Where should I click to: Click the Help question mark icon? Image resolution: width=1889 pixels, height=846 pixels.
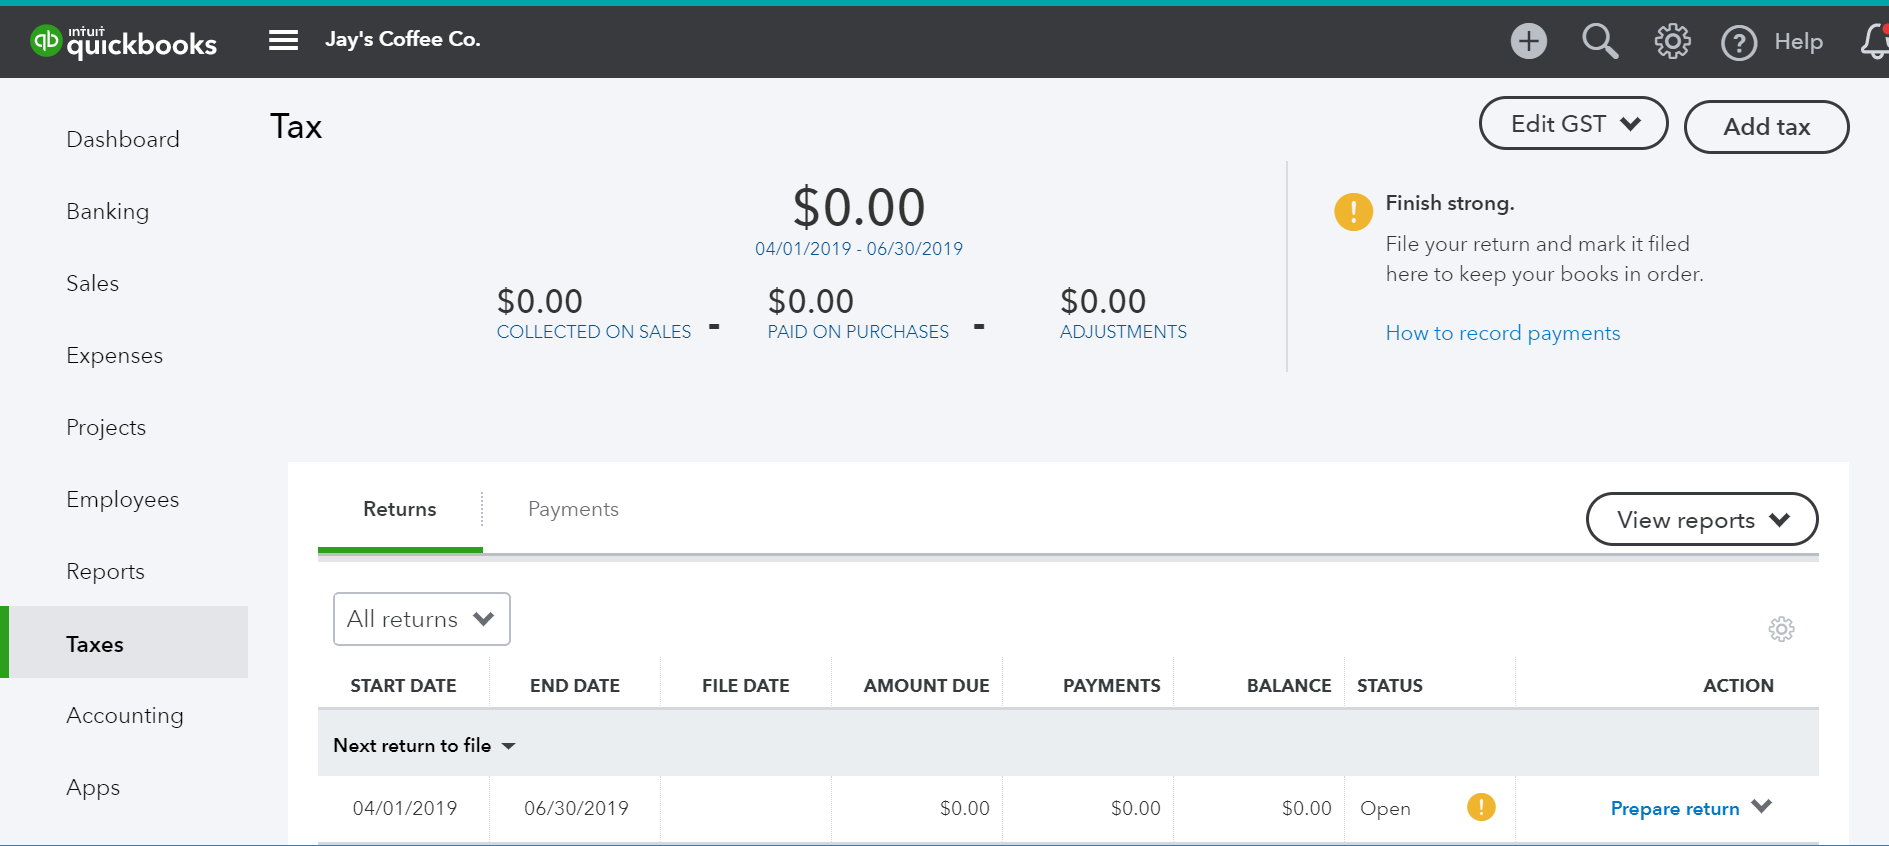[x=1739, y=43]
